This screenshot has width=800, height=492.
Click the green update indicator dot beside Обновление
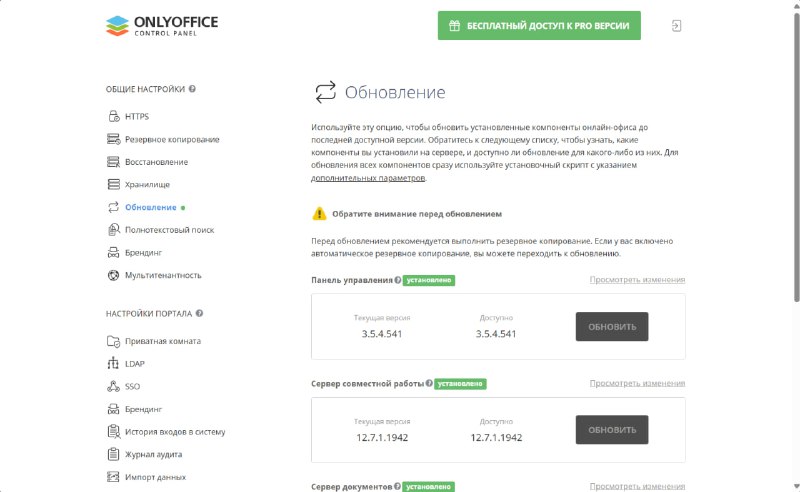(x=183, y=208)
